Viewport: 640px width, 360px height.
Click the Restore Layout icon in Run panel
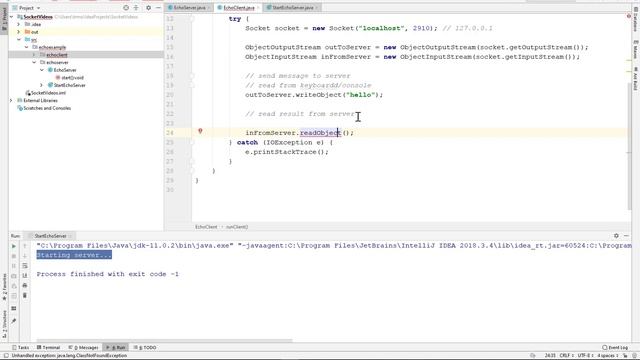tap(13, 309)
